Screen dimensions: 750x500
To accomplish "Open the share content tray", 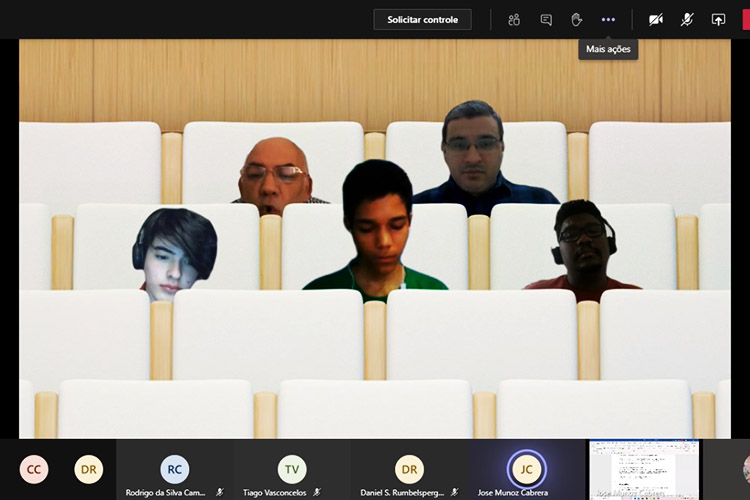I will click(718, 20).
